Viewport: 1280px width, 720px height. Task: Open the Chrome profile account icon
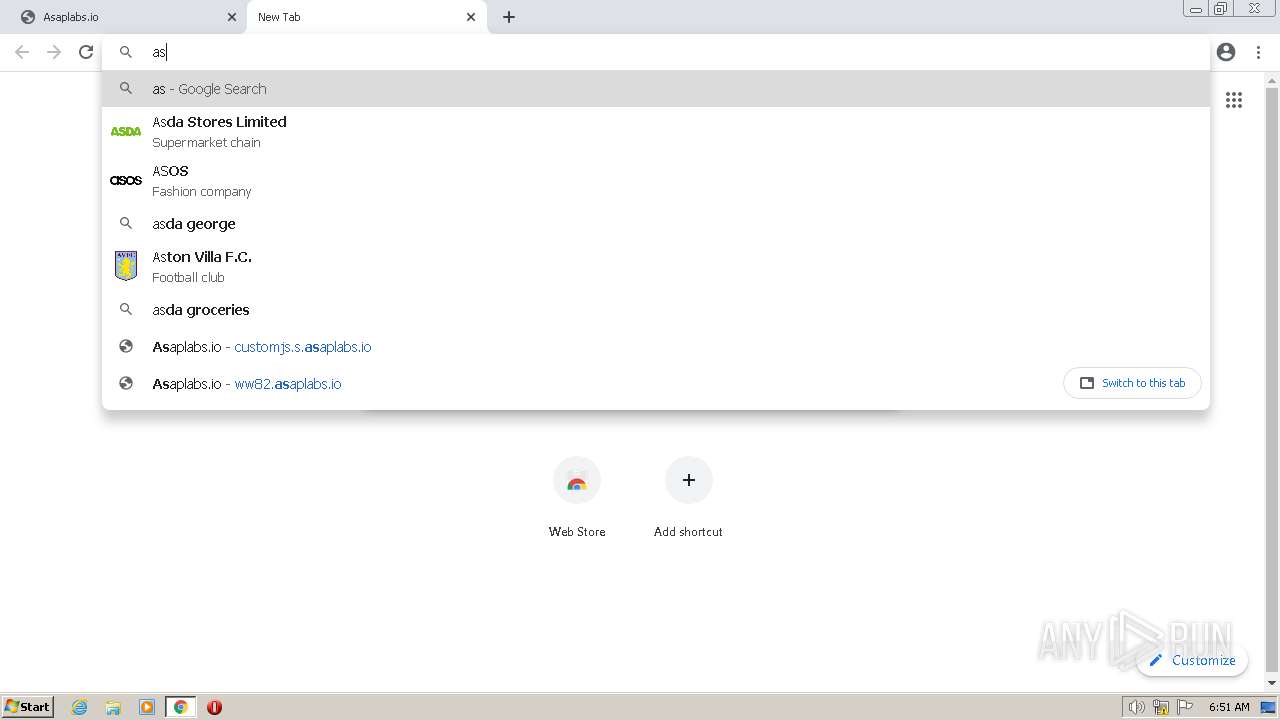pos(1226,52)
